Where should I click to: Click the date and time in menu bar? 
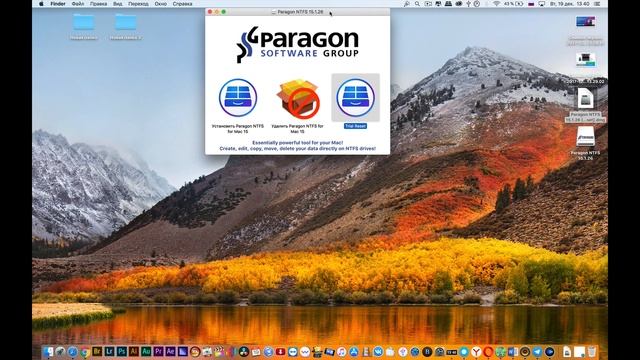(569, 4)
